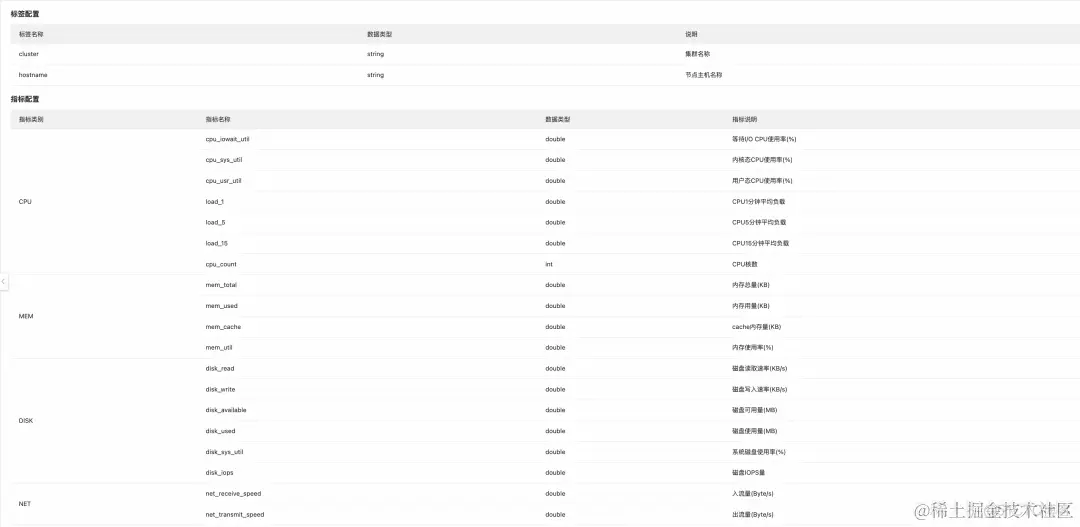Click the 内存使用率(%) description
Image resolution: width=1080 pixels, height=527 pixels.
click(x=752, y=347)
